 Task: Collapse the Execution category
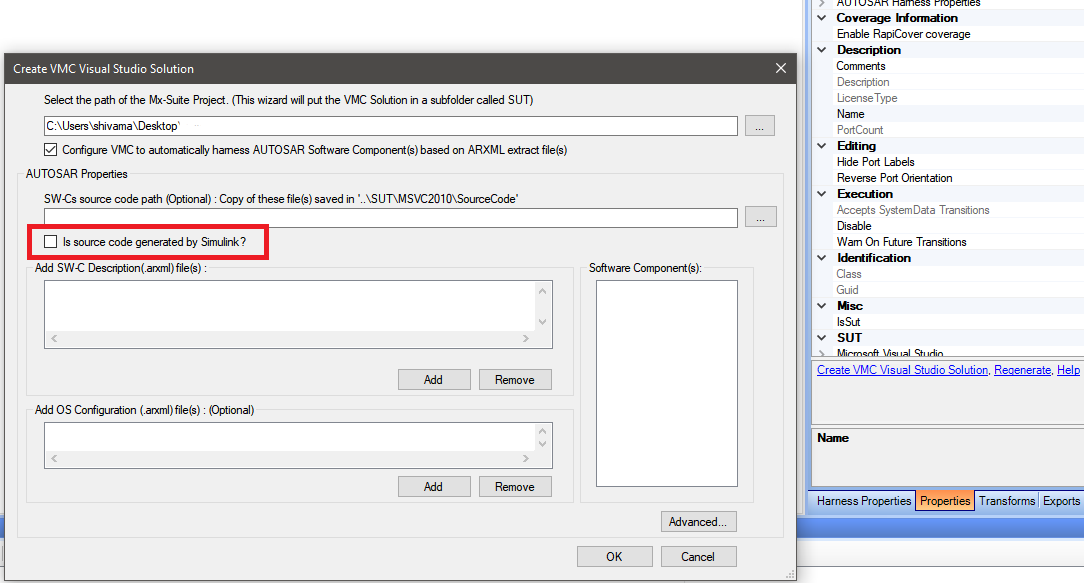[x=822, y=194]
